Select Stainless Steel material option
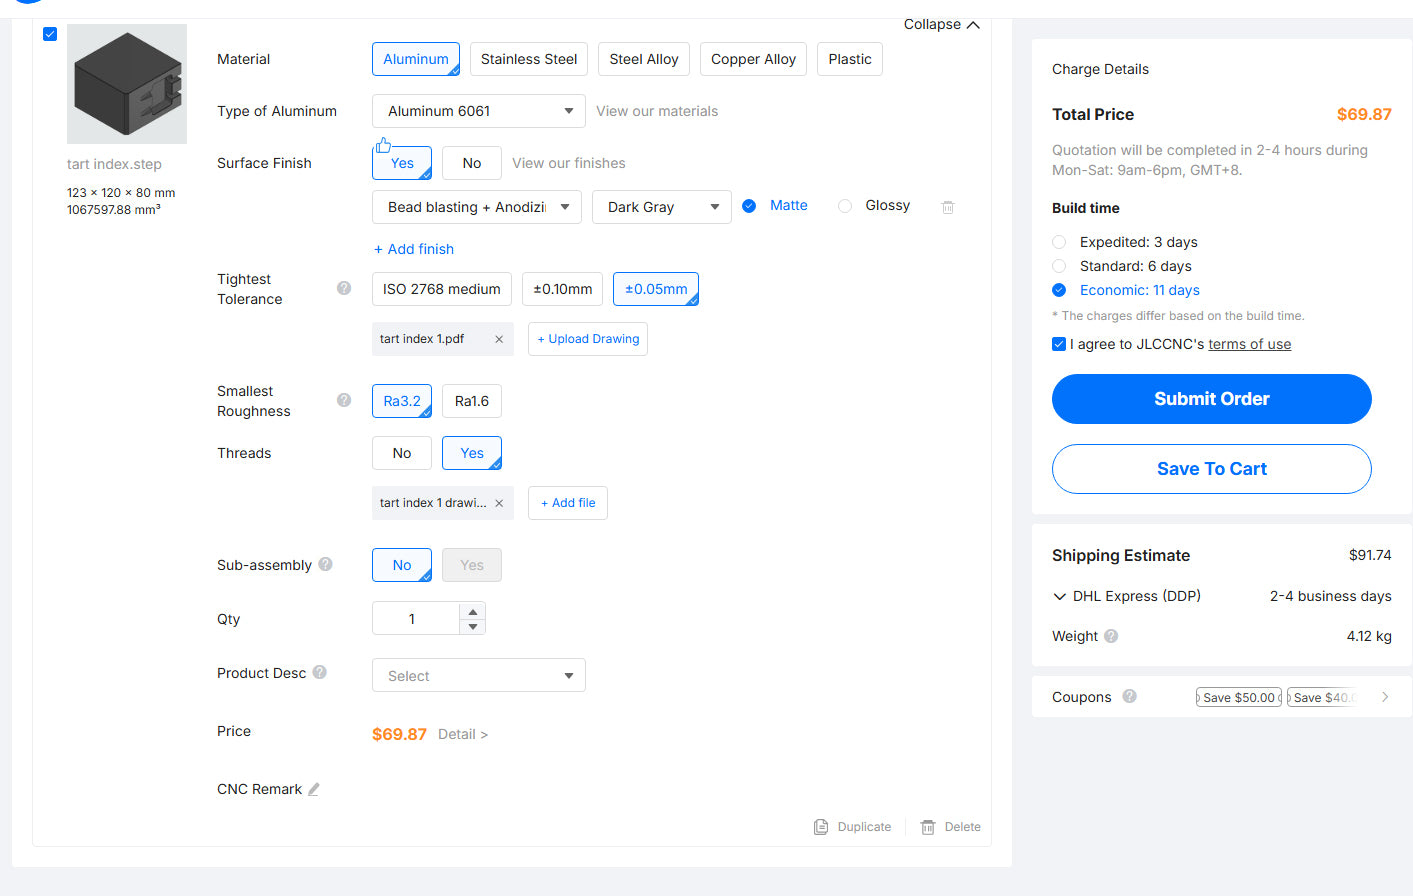1413x896 pixels. 528,59
